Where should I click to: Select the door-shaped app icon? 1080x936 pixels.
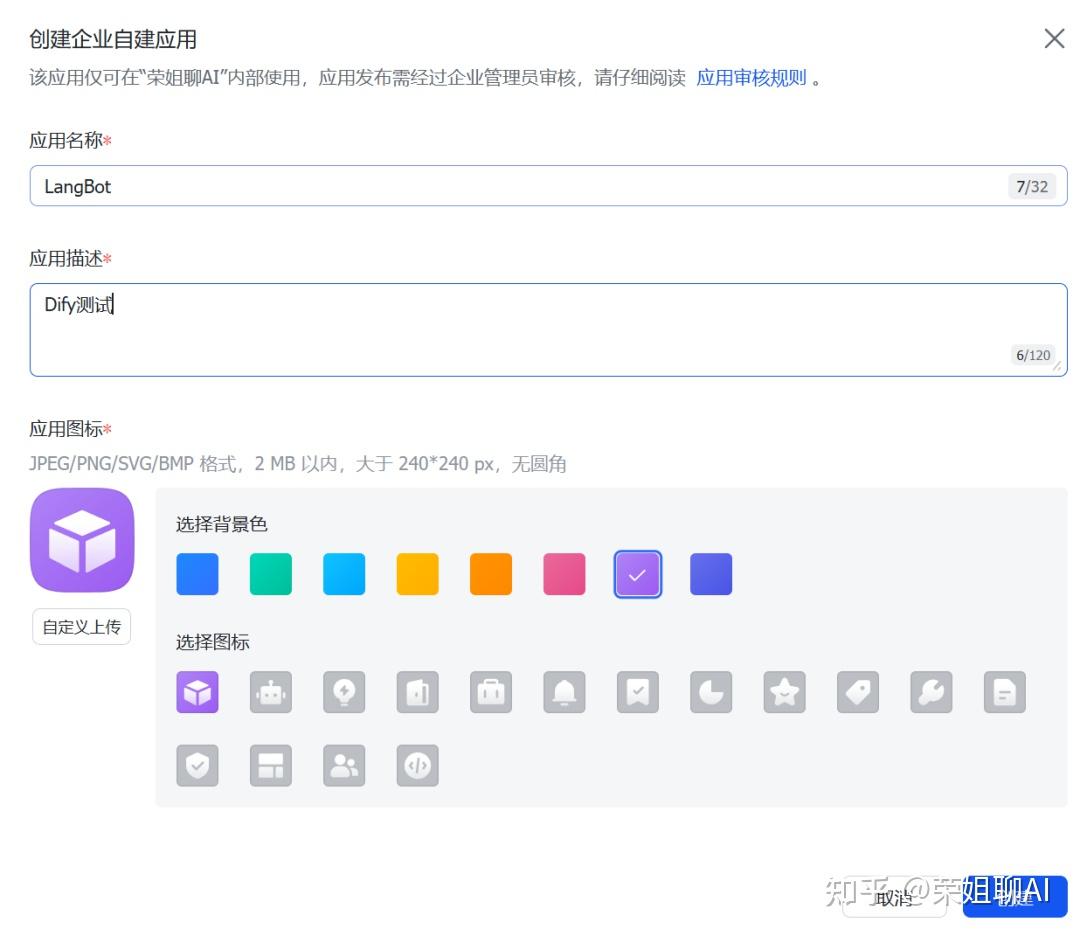pyautogui.click(x=417, y=691)
